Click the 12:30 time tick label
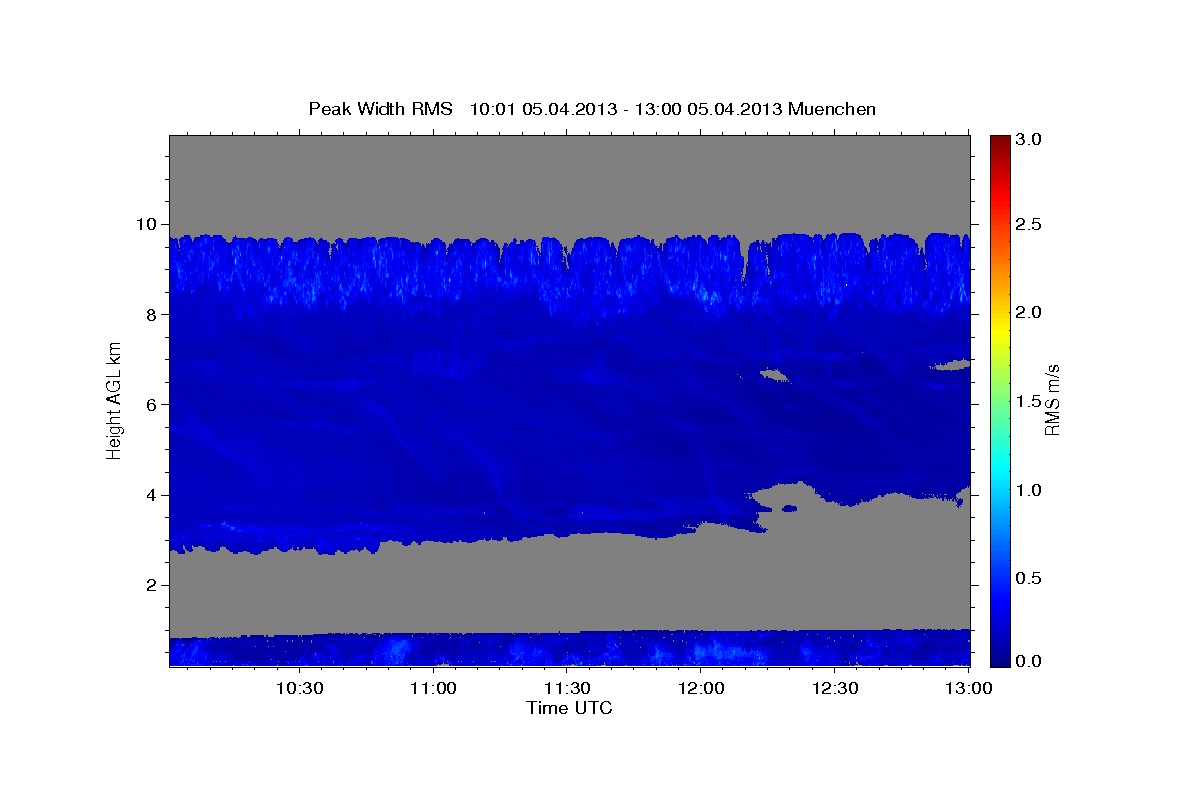1200x800 pixels. (835, 689)
